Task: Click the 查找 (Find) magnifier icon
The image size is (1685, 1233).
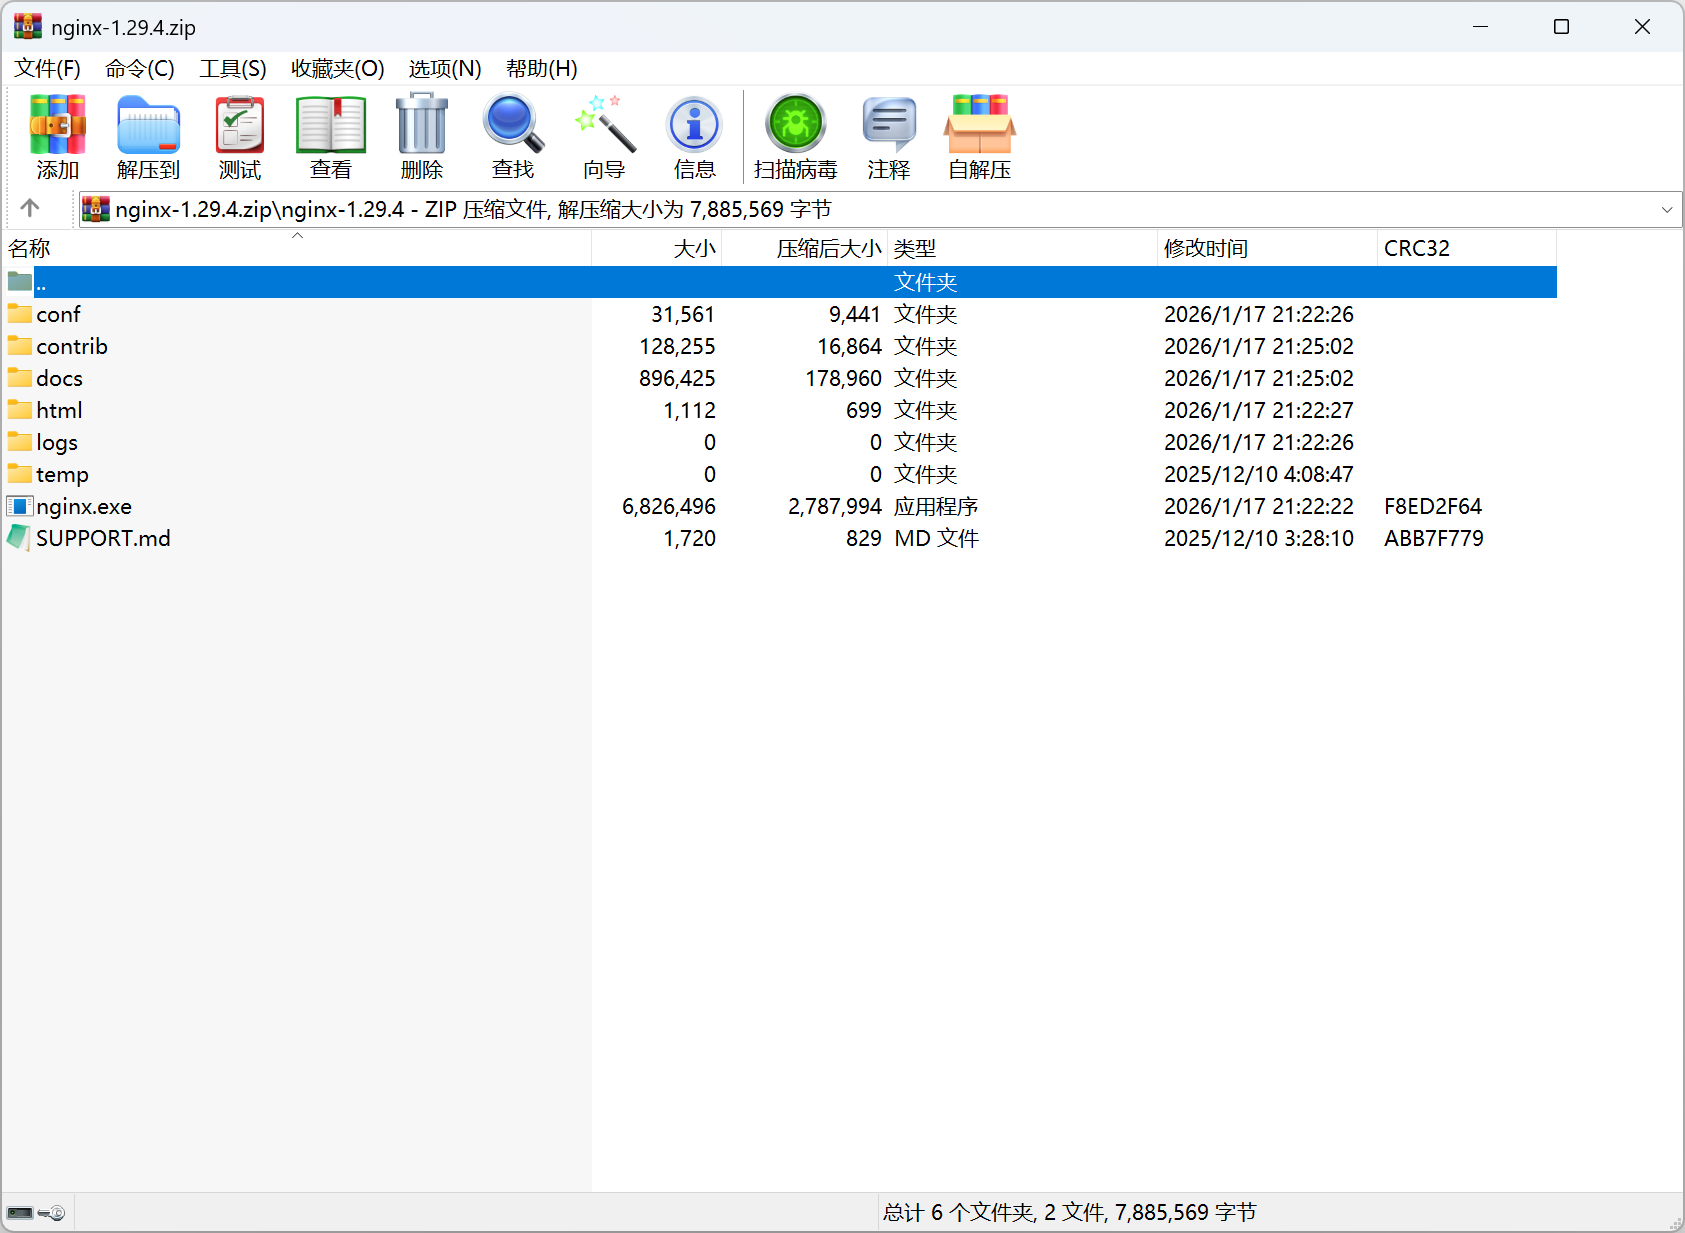Action: [x=513, y=124]
